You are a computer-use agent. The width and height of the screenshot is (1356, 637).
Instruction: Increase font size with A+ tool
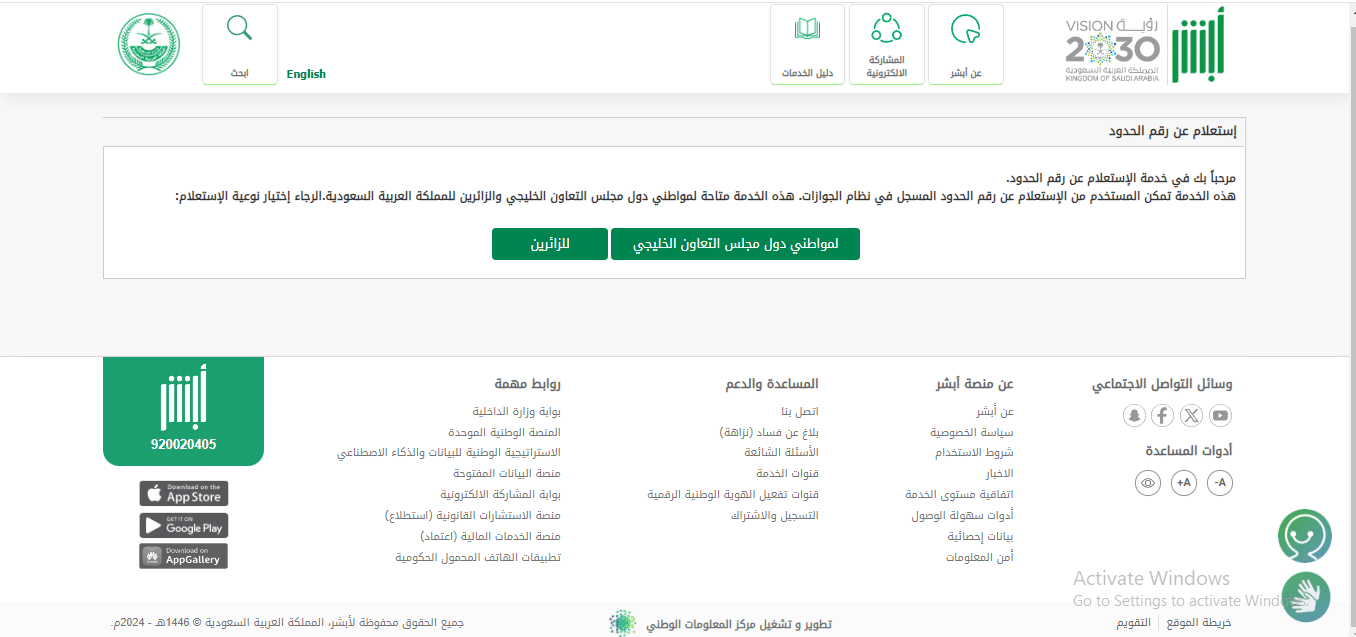click(1184, 483)
